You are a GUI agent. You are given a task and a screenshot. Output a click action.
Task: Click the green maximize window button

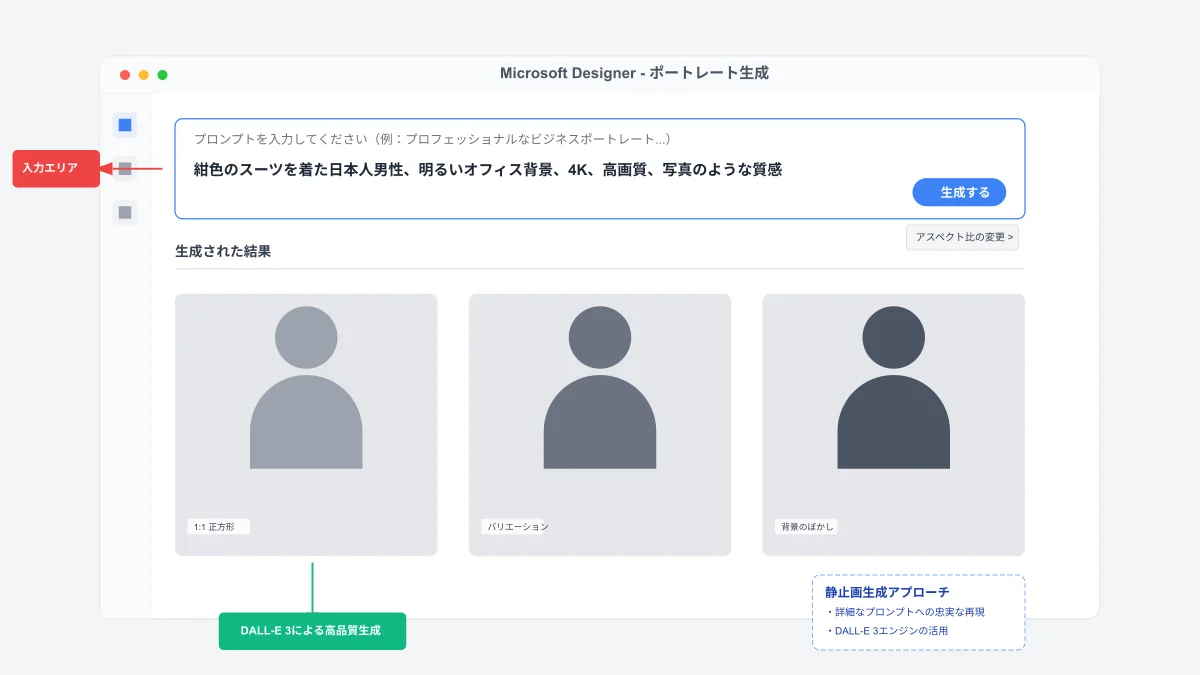[x=163, y=75]
